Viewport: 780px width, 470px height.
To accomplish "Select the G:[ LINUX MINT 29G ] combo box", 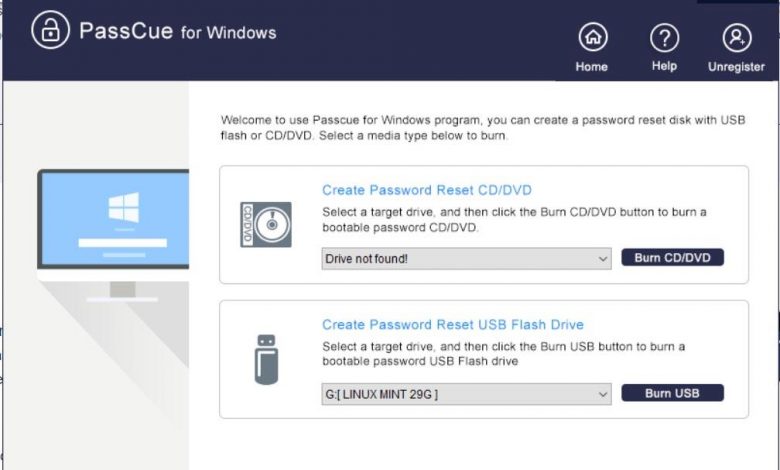I will [x=460, y=394].
